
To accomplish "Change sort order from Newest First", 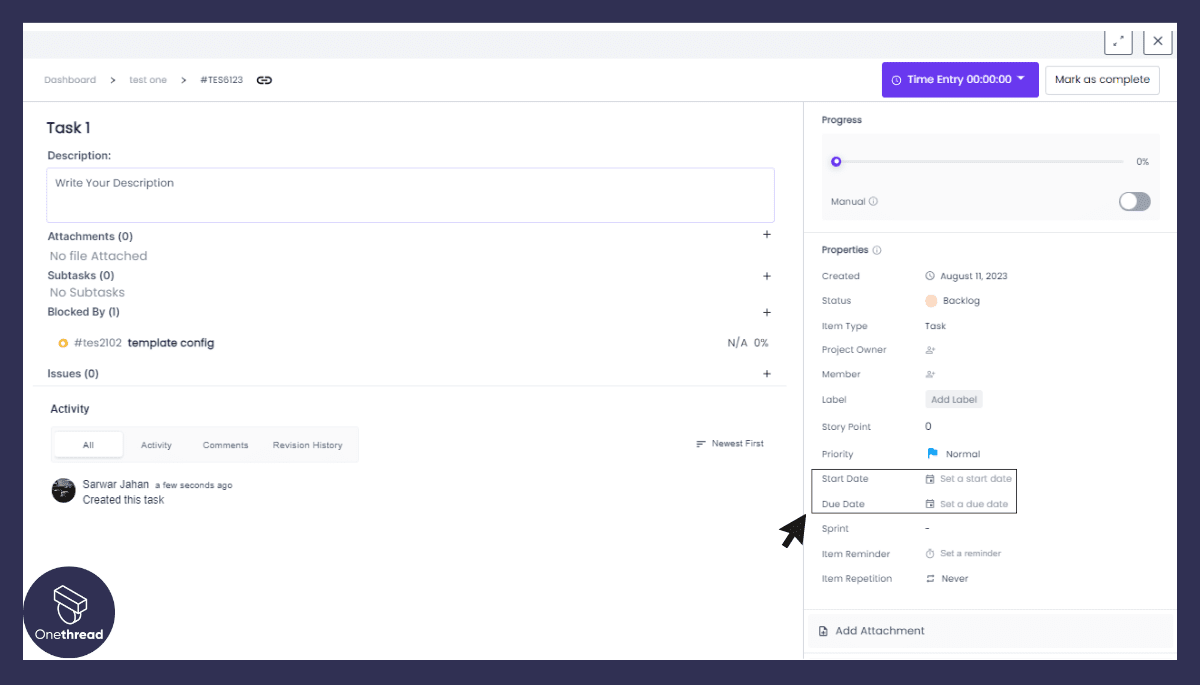I will tap(730, 444).
